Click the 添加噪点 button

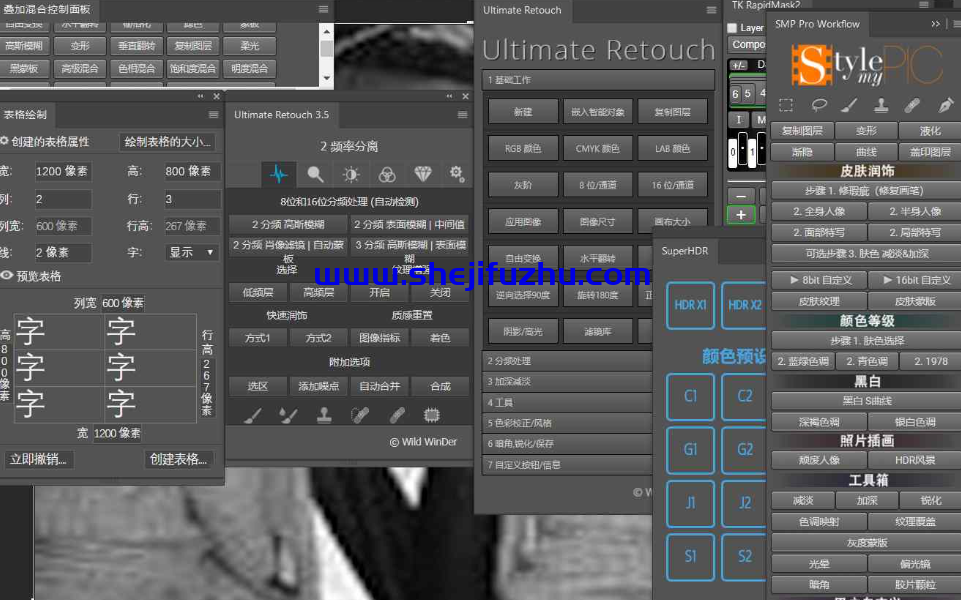coord(318,386)
